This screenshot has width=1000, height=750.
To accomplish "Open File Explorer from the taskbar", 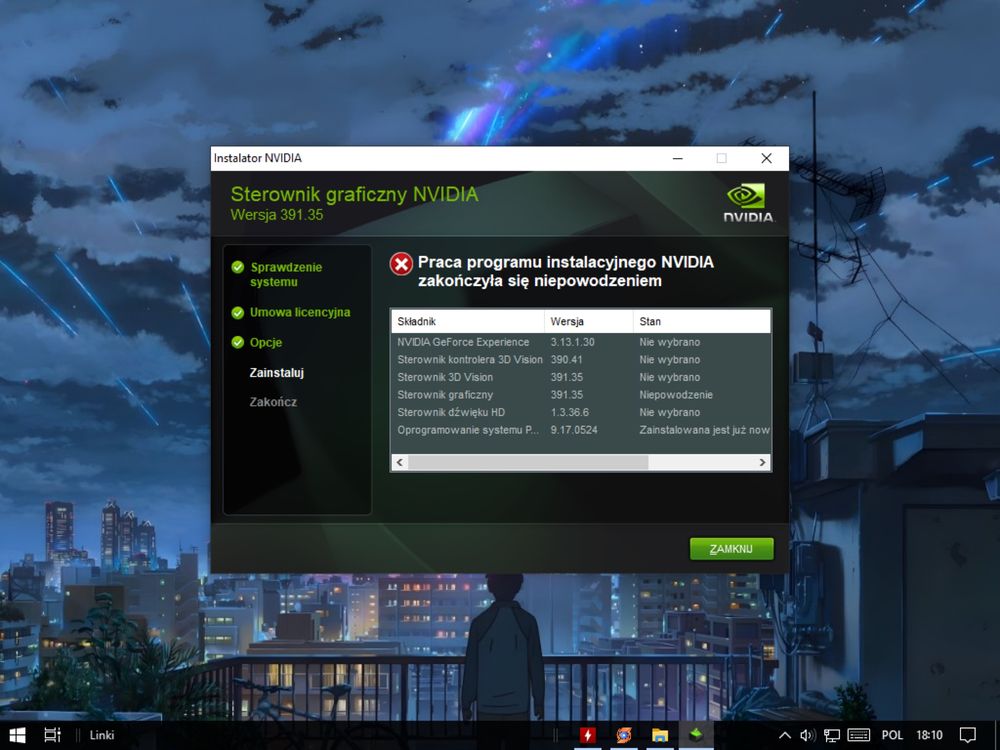I will click(x=660, y=735).
